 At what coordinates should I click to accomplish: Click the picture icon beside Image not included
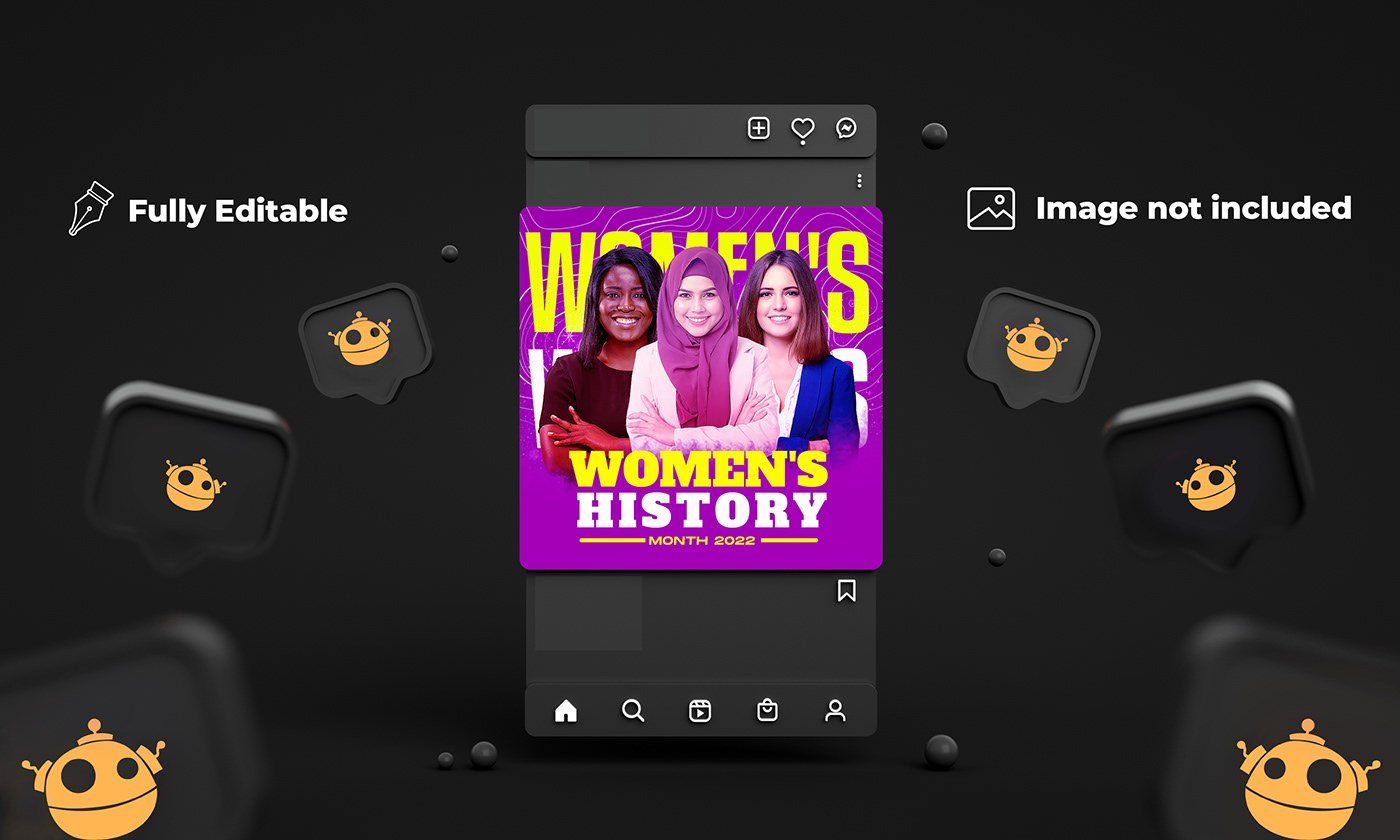click(x=991, y=208)
